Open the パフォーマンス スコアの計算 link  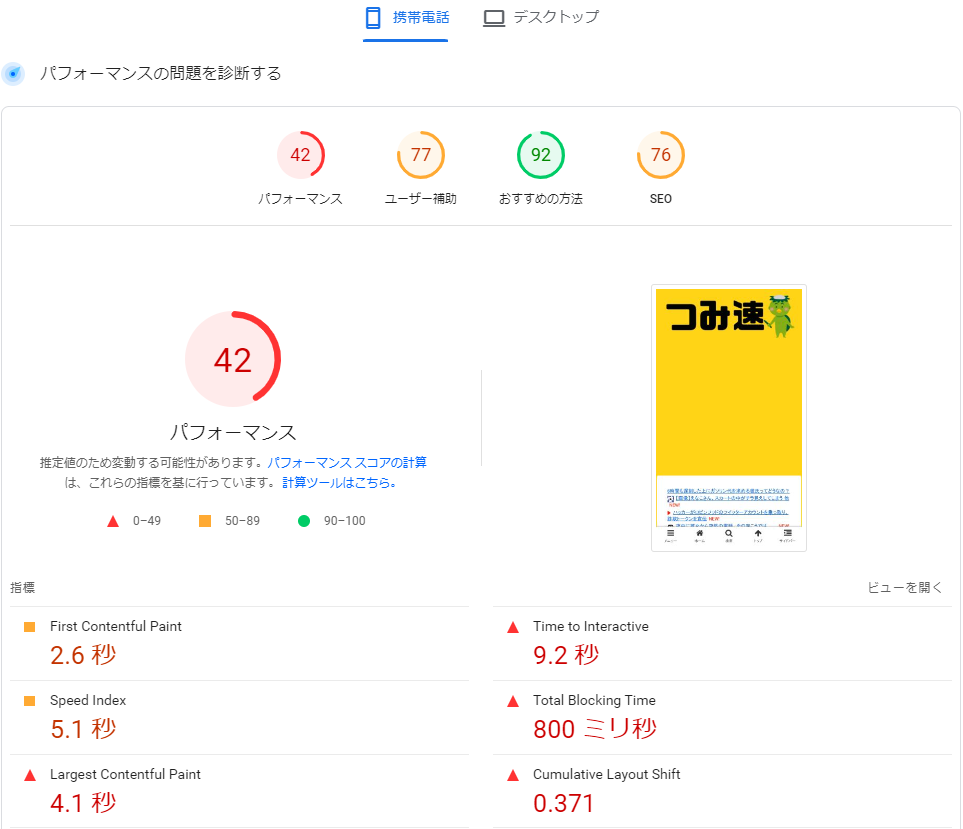point(347,462)
